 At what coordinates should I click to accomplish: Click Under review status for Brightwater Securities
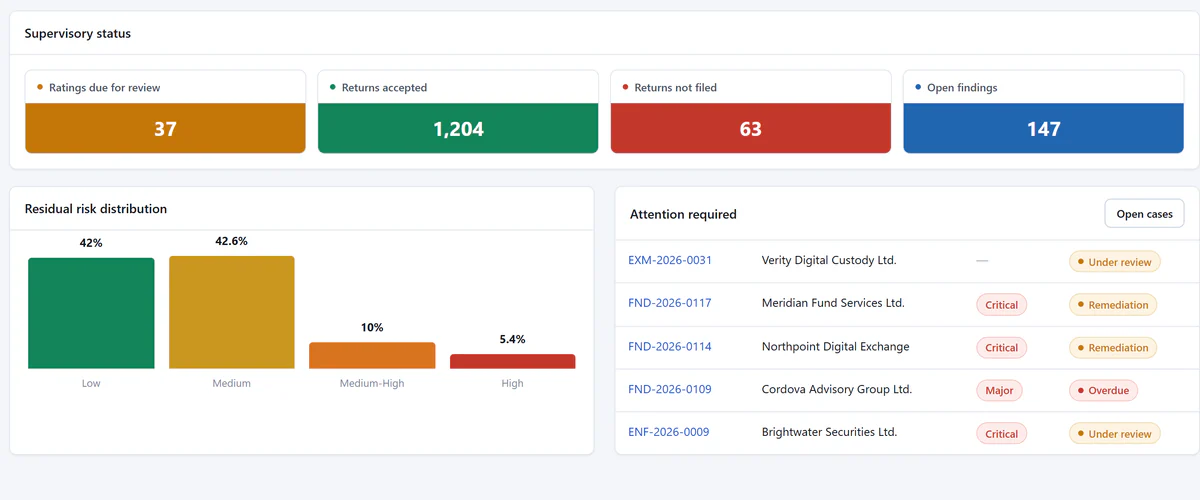tap(1115, 434)
